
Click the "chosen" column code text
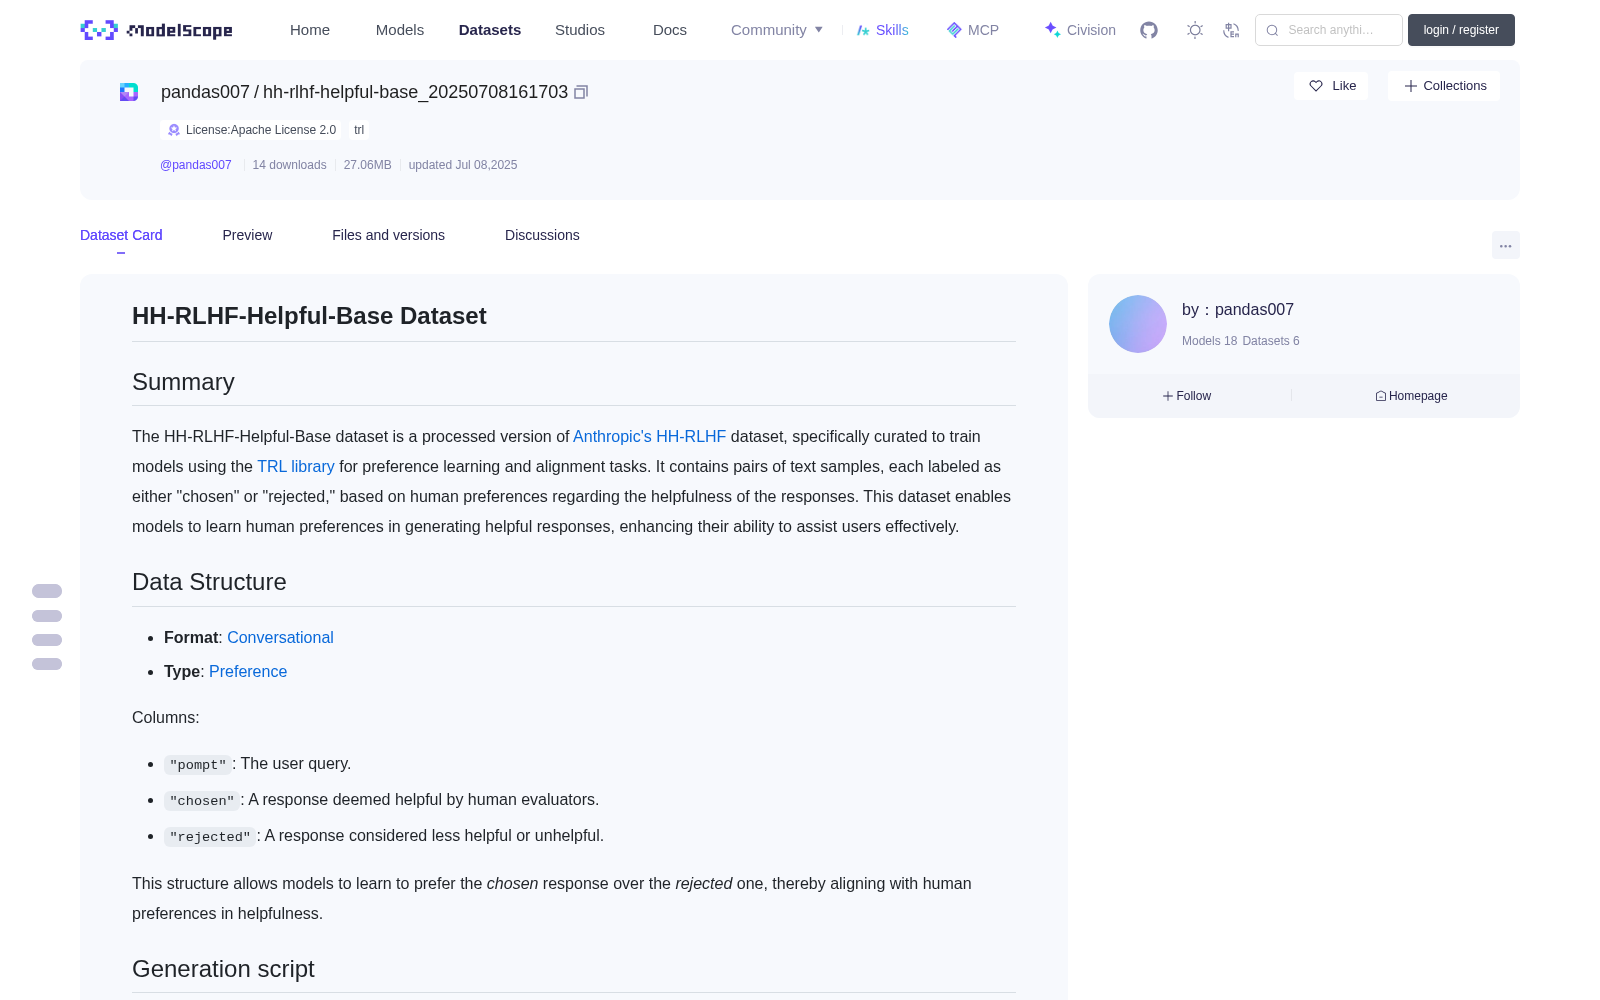202,801
